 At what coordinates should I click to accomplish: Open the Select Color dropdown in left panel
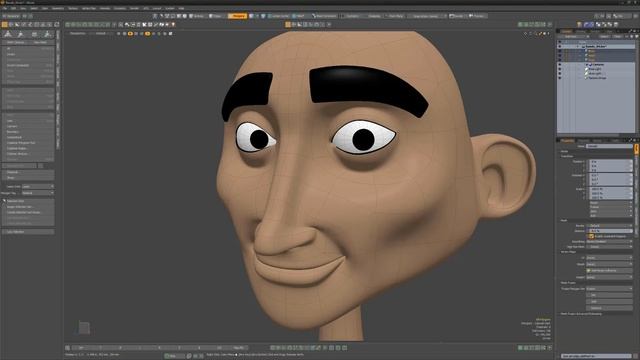click(x=38, y=187)
